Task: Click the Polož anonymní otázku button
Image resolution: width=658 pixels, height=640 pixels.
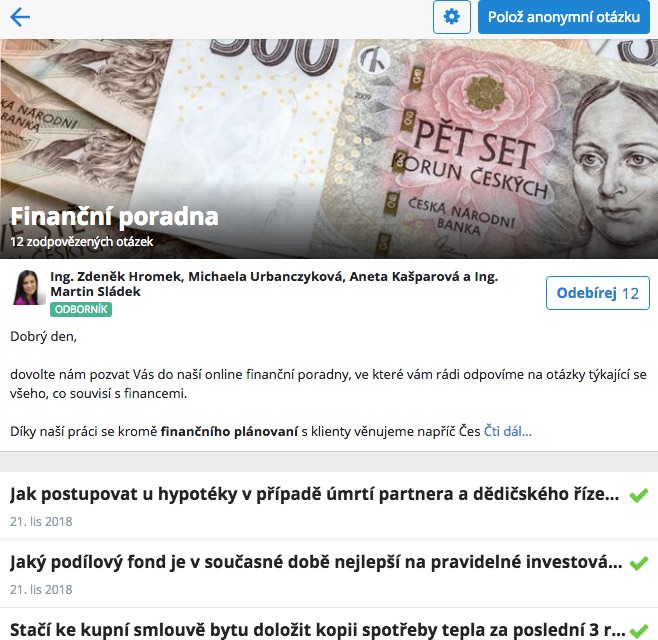Action: pyautogui.click(x=564, y=17)
